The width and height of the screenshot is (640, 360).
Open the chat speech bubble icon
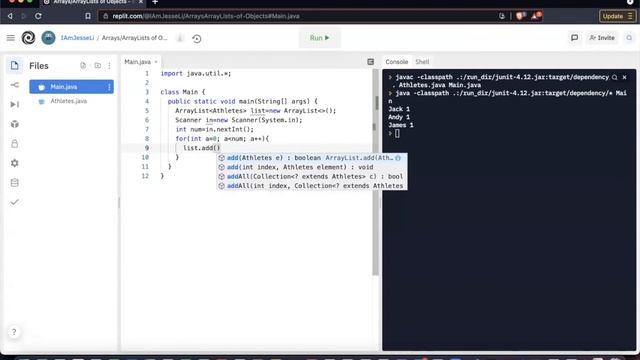click(x=574, y=38)
